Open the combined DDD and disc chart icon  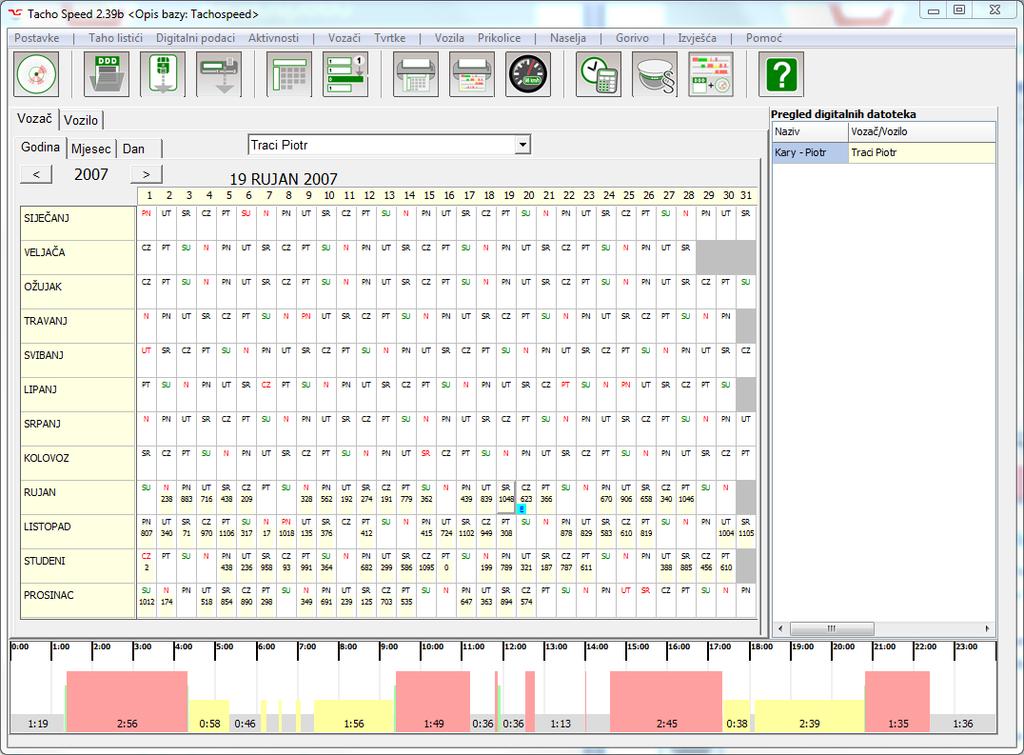pyautogui.click(x=711, y=74)
